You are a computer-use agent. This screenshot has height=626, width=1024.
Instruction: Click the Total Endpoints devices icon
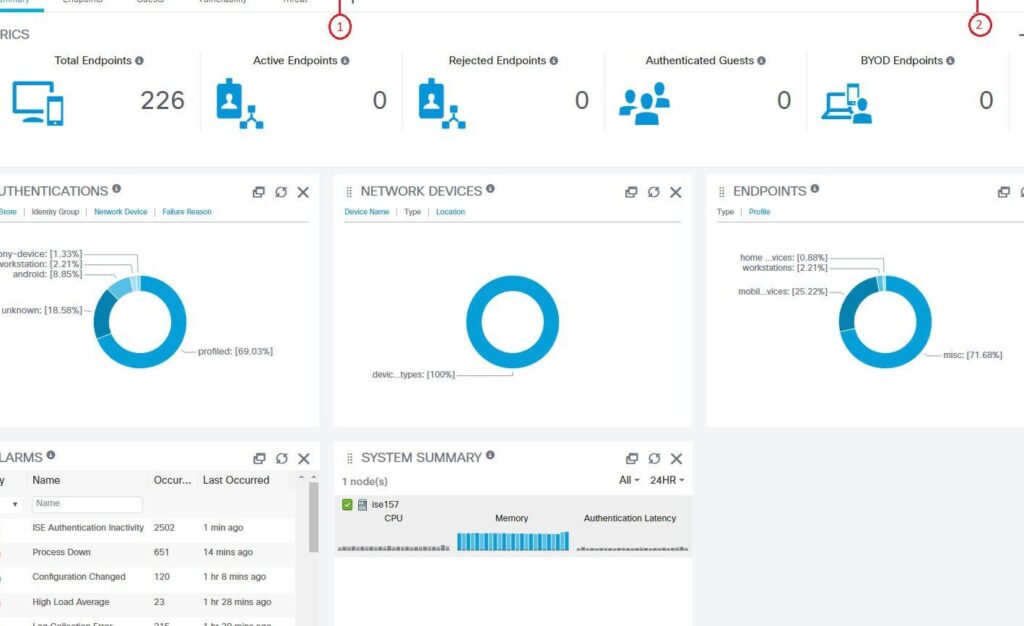[38, 102]
